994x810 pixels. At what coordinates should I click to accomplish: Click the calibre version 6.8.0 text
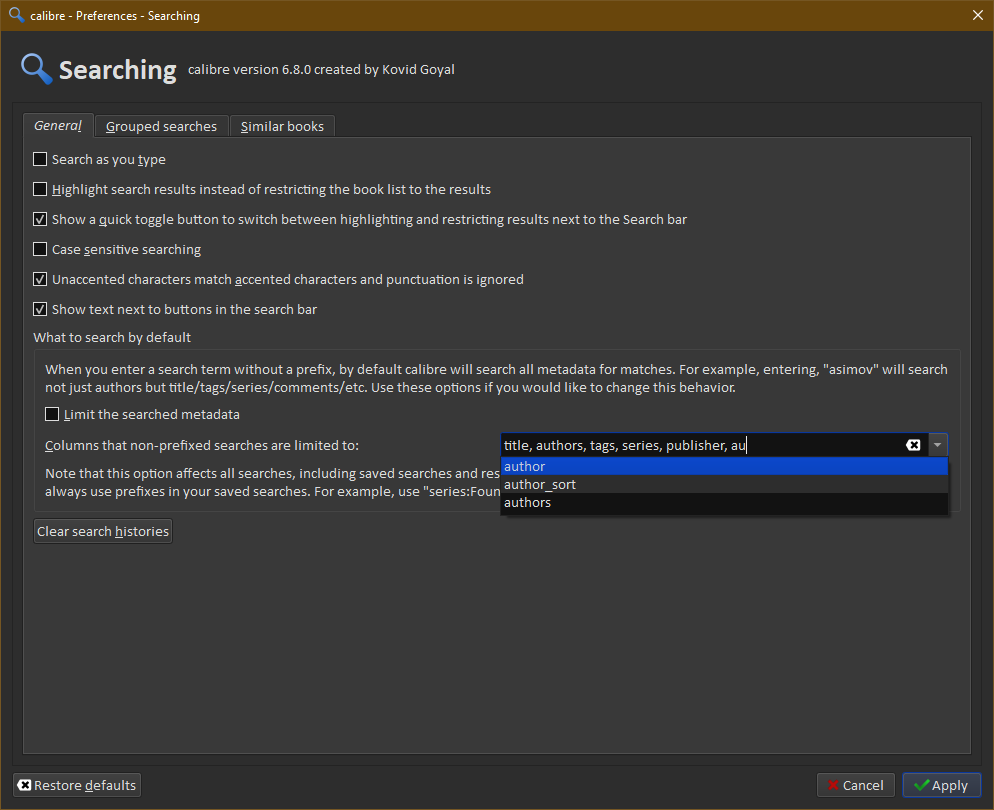pos(321,69)
